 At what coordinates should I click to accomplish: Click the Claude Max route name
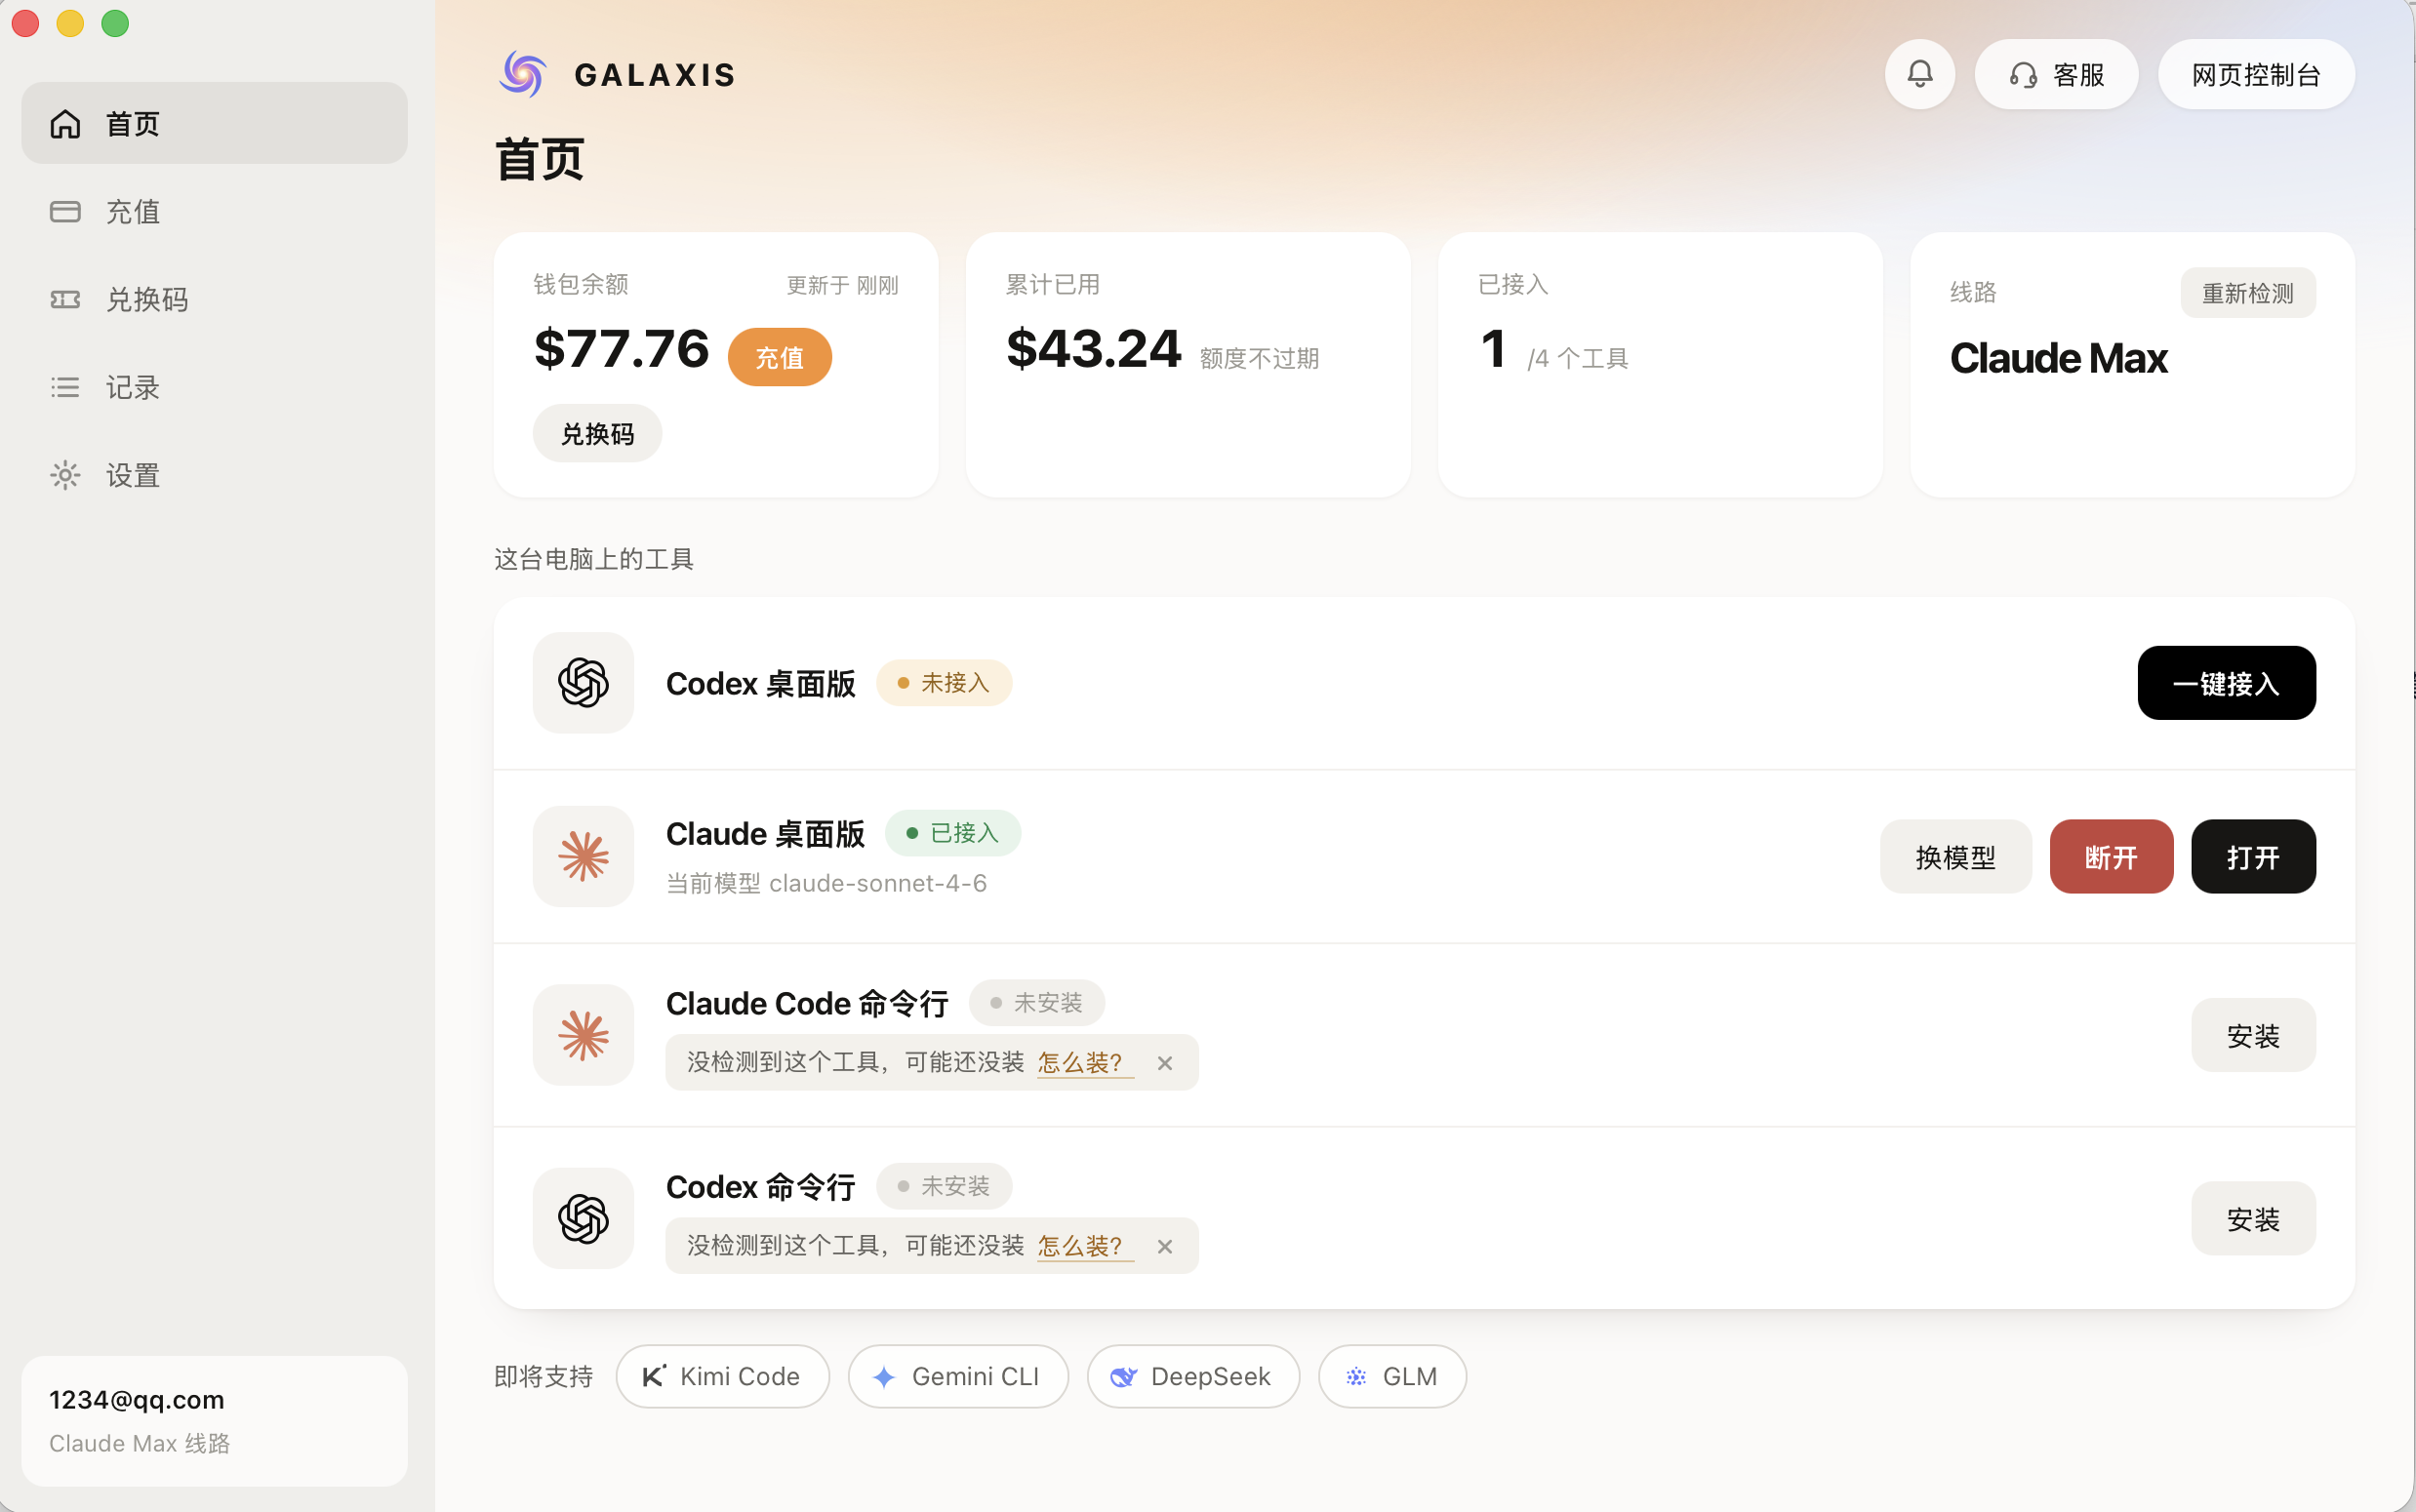pos(2058,358)
